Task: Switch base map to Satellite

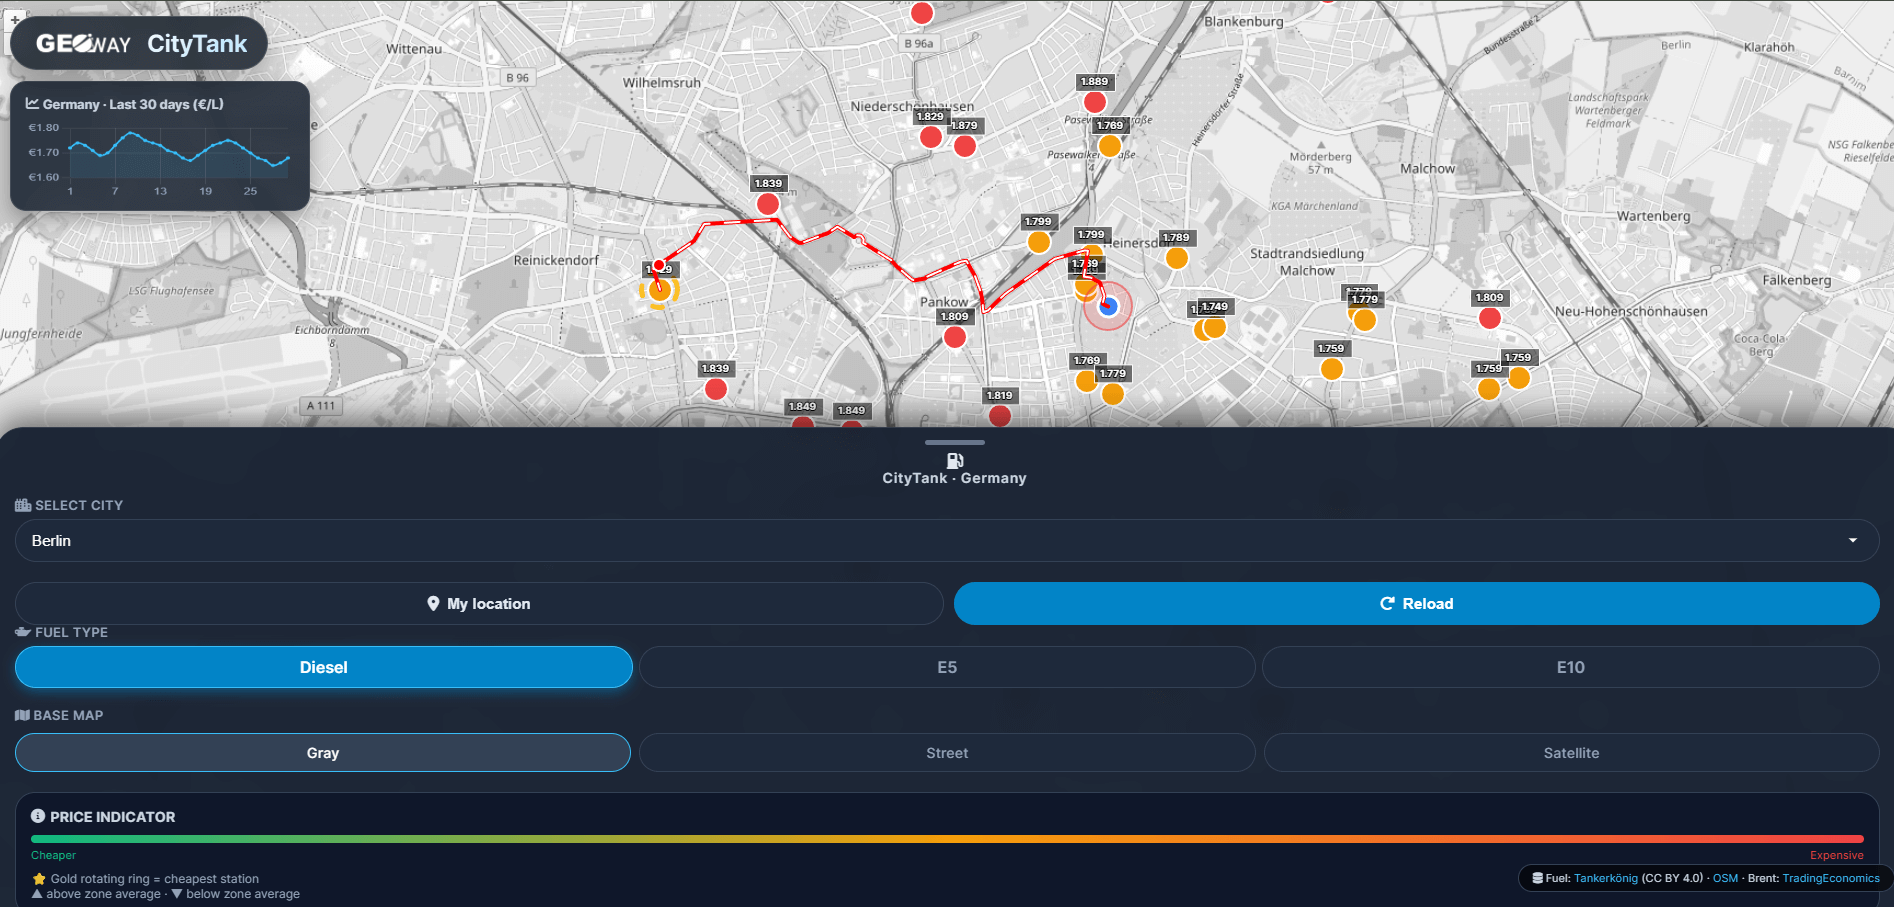Action: (x=1569, y=752)
